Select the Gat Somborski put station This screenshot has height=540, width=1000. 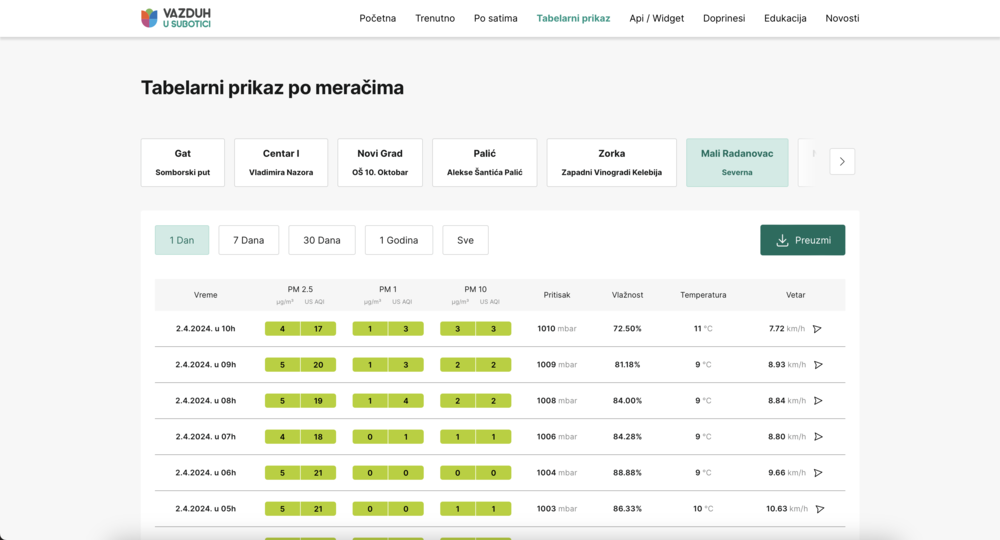tap(183, 162)
